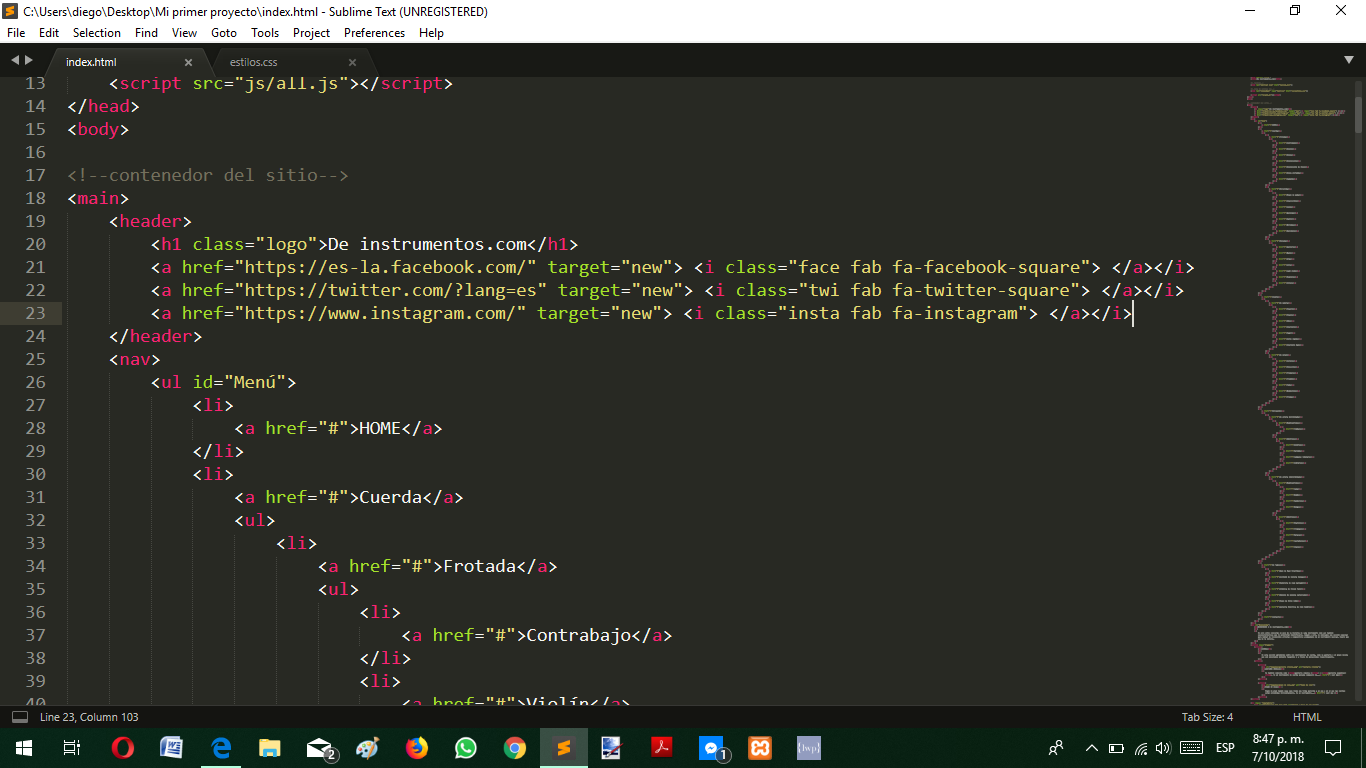
Task: Open the Project menu
Action: [x=312, y=33]
